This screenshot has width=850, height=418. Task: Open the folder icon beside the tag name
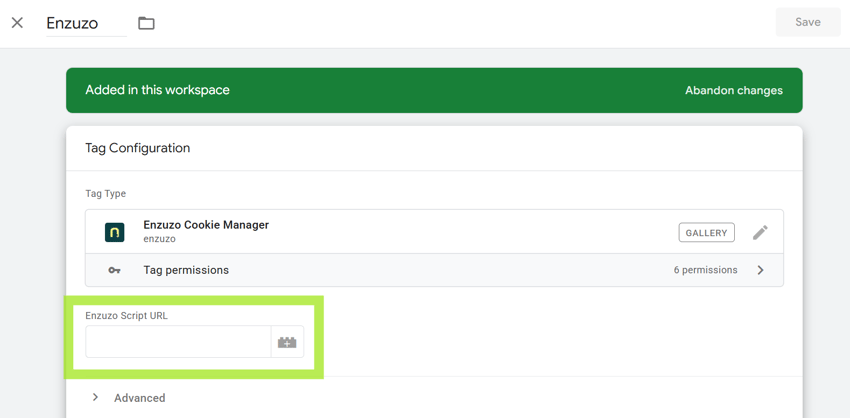pos(146,23)
